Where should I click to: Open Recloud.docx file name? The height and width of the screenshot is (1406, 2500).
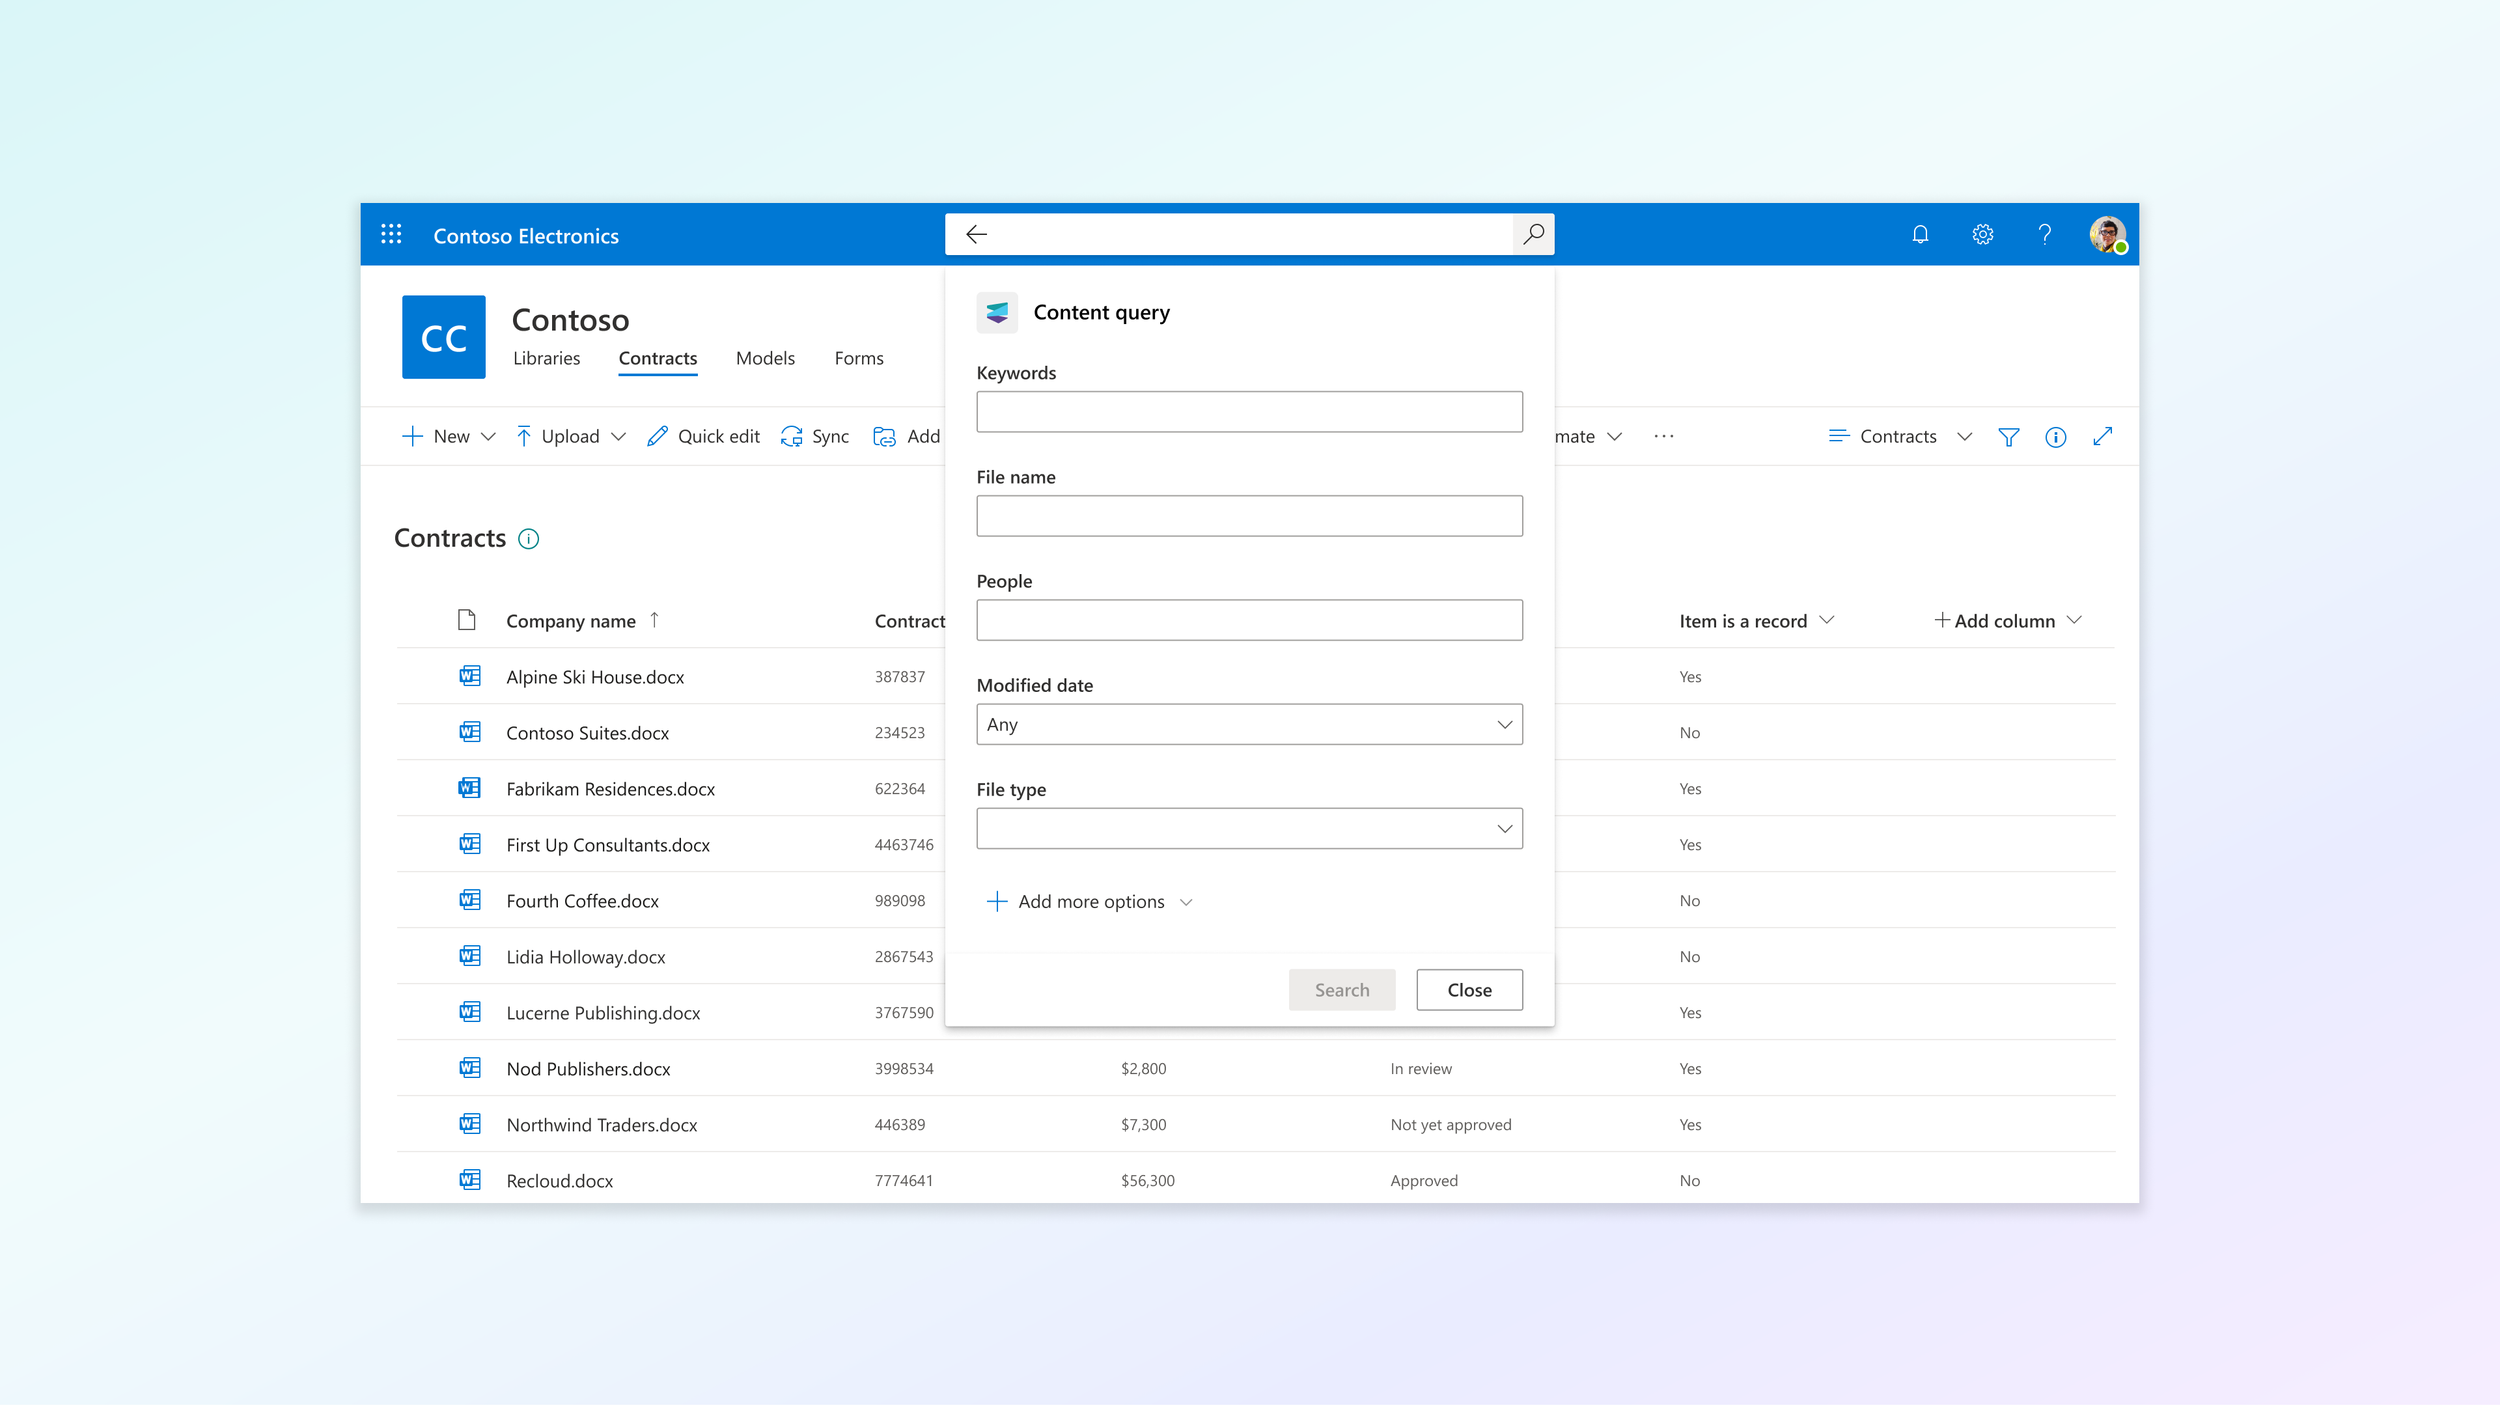pyautogui.click(x=560, y=1181)
